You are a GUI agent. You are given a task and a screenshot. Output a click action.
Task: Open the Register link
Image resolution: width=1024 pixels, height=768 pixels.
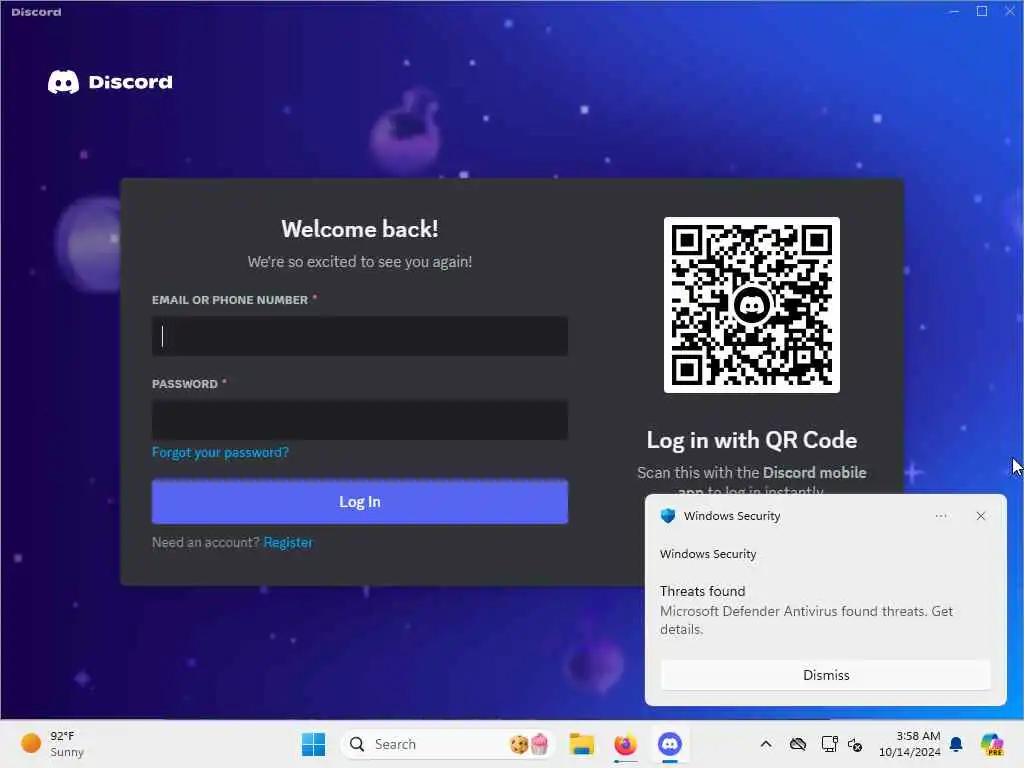pos(288,542)
